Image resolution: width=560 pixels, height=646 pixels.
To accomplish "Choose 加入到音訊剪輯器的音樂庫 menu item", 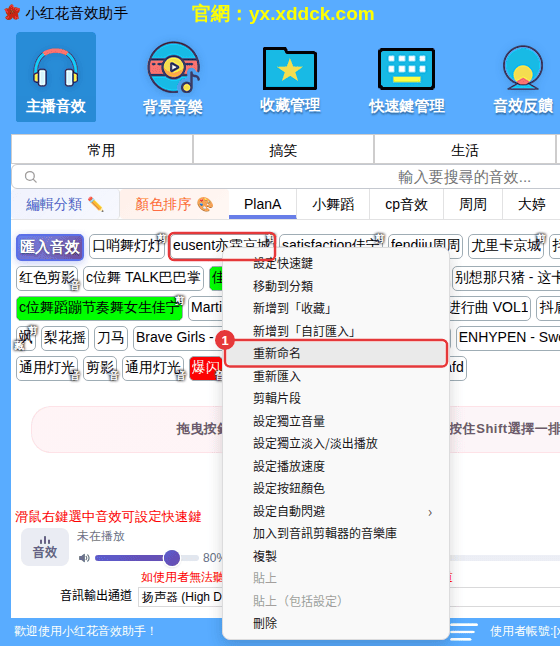I will click(336, 534).
